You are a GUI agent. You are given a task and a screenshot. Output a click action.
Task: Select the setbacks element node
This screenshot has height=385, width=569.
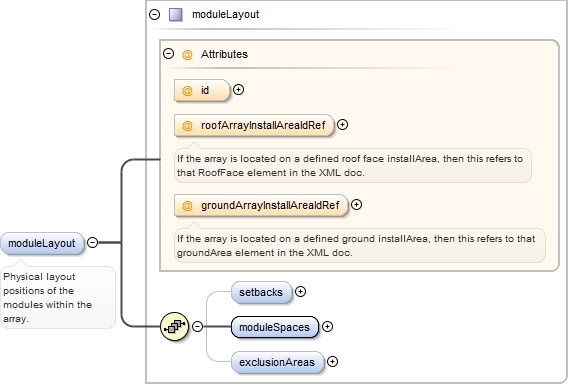(261, 292)
